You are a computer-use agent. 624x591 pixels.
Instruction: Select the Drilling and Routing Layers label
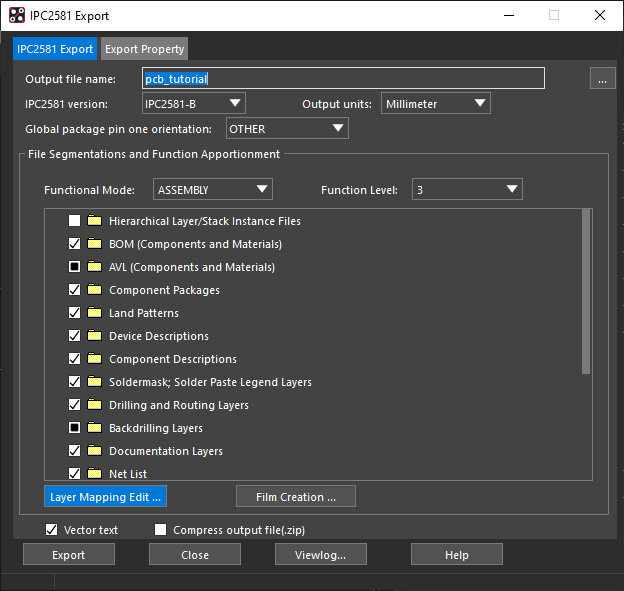click(179, 405)
